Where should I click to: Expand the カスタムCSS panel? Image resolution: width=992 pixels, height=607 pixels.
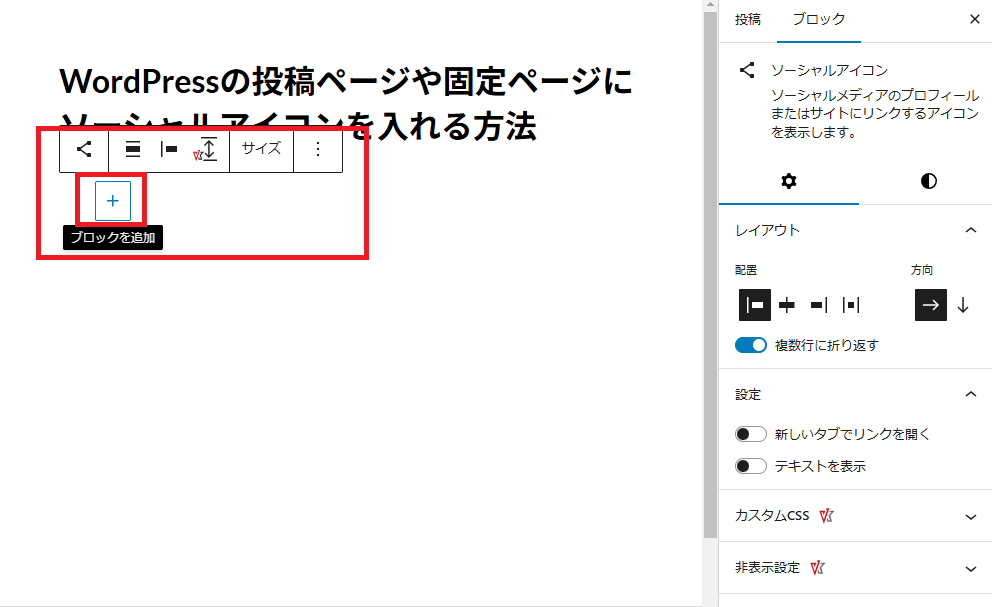coord(855,516)
